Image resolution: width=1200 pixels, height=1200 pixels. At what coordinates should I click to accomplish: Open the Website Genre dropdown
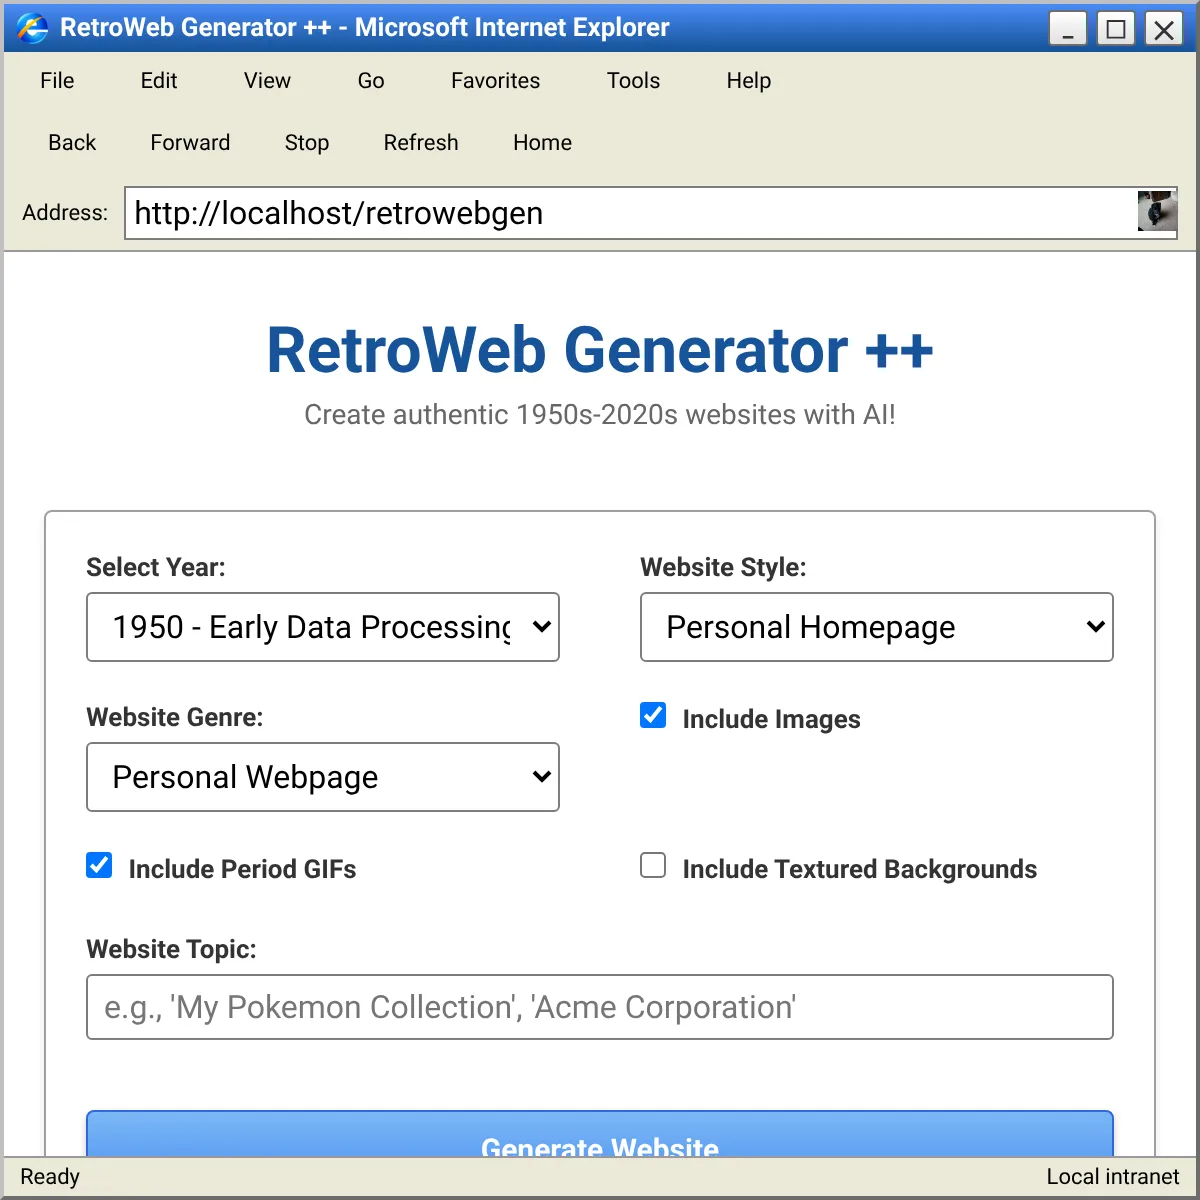point(323,777)
